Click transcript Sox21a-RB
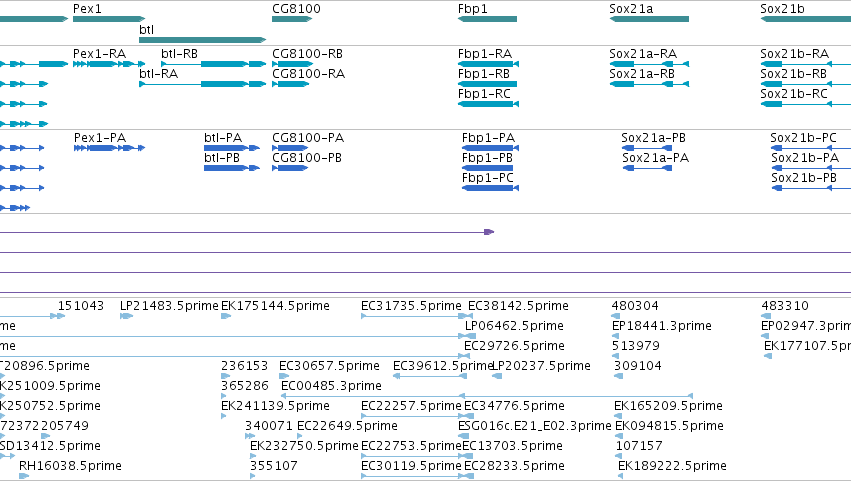The image size is (851, 481). 642,73
